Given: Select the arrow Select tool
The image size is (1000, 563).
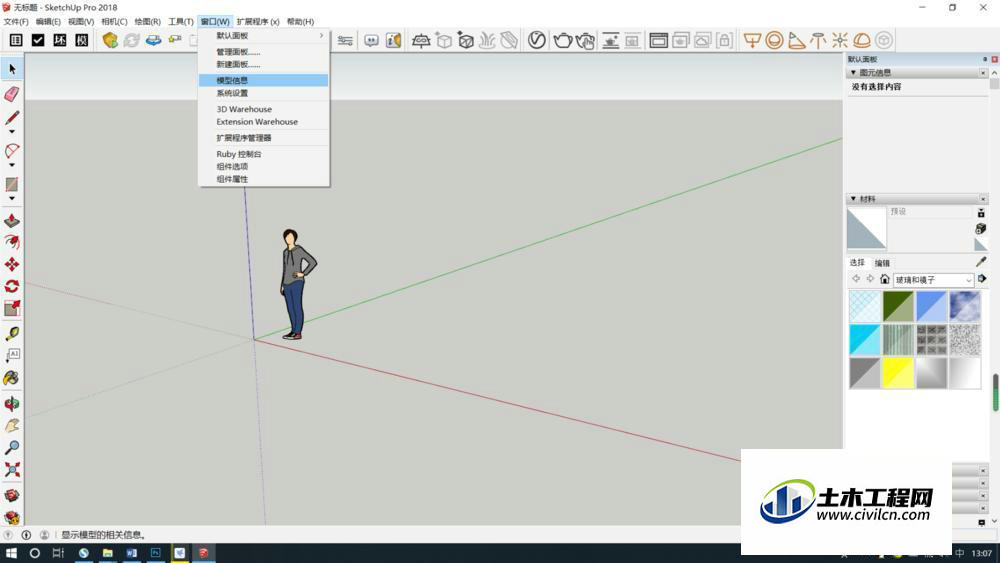Looking at the screenshot, I should click(12, 69).
